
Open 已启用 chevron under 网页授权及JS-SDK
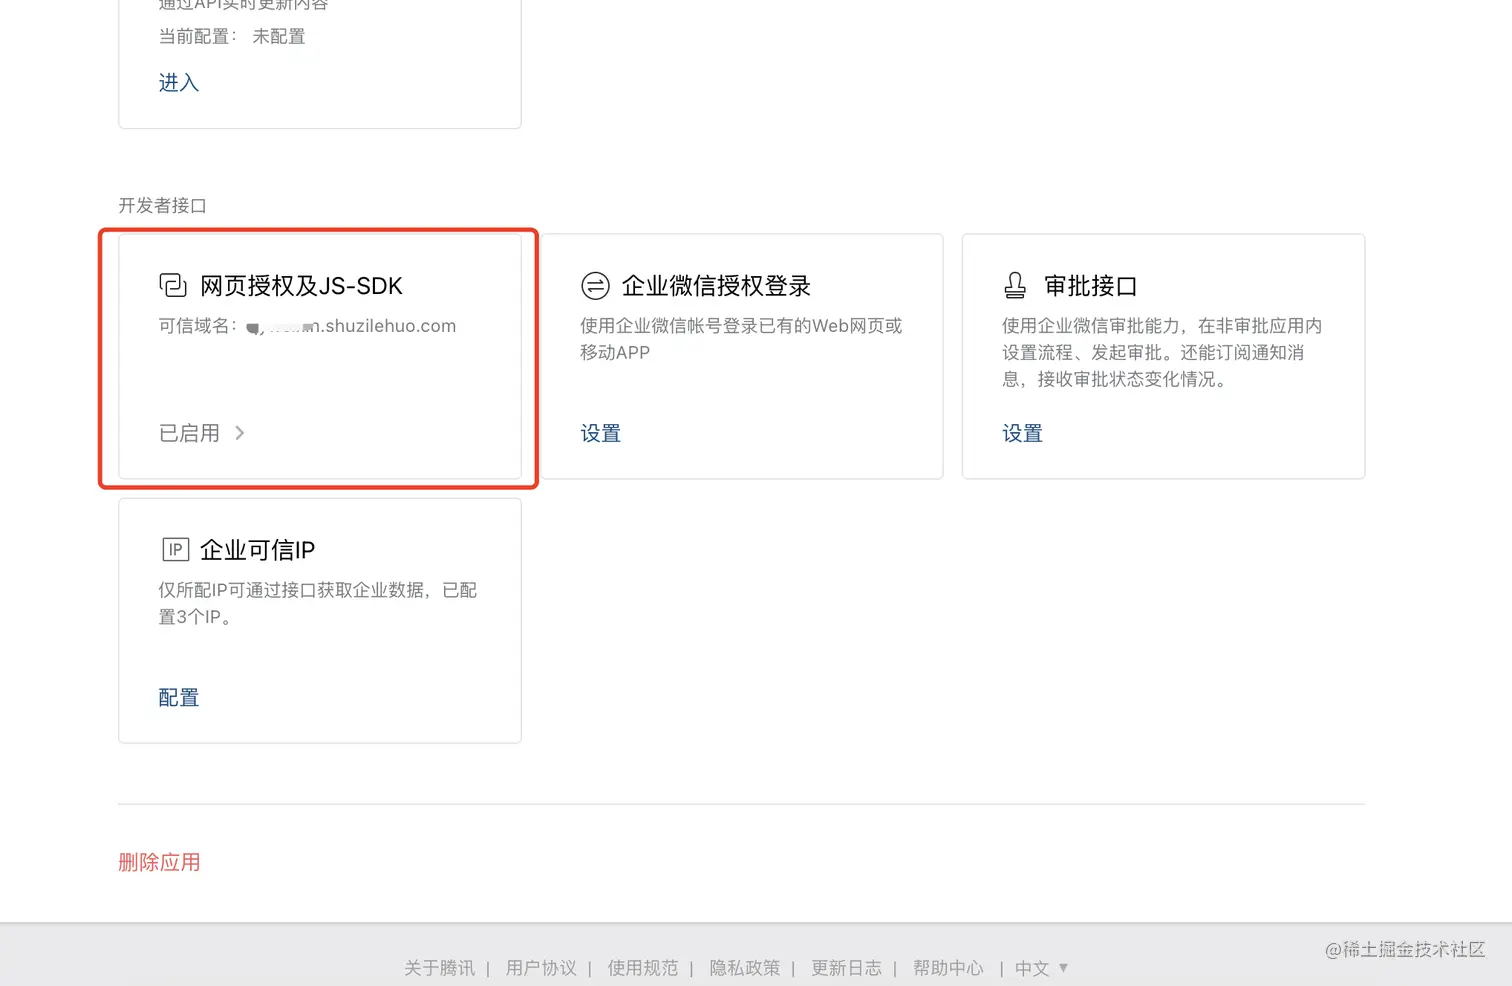coord(240,433)
